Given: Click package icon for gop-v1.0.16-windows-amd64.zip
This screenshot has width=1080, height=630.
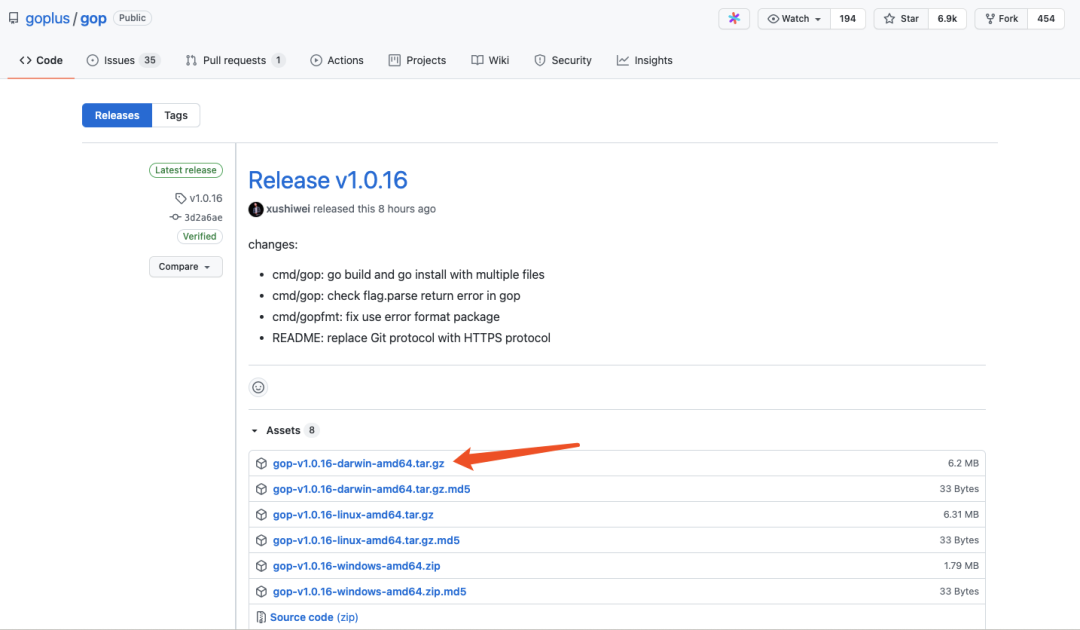Looking at the screenshot, I should click(261, 566).
